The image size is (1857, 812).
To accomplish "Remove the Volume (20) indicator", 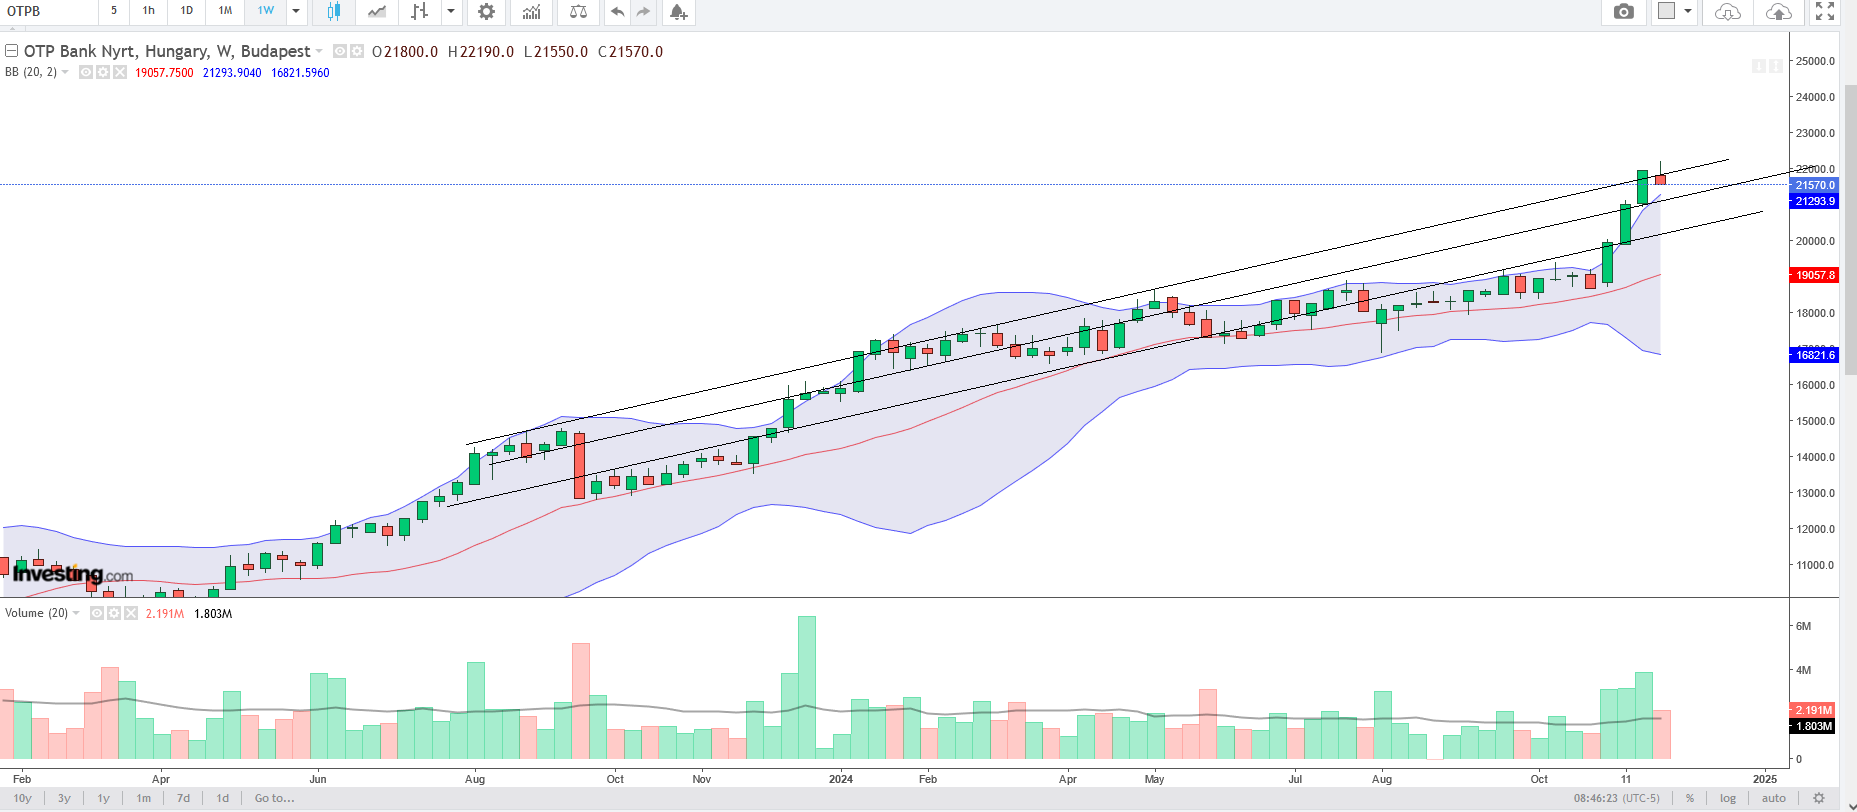I will tap(131, 613).
